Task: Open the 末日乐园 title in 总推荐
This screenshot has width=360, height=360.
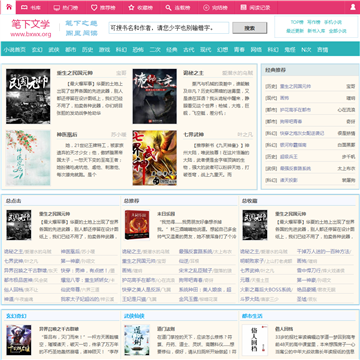Action: tap(166, 214)
